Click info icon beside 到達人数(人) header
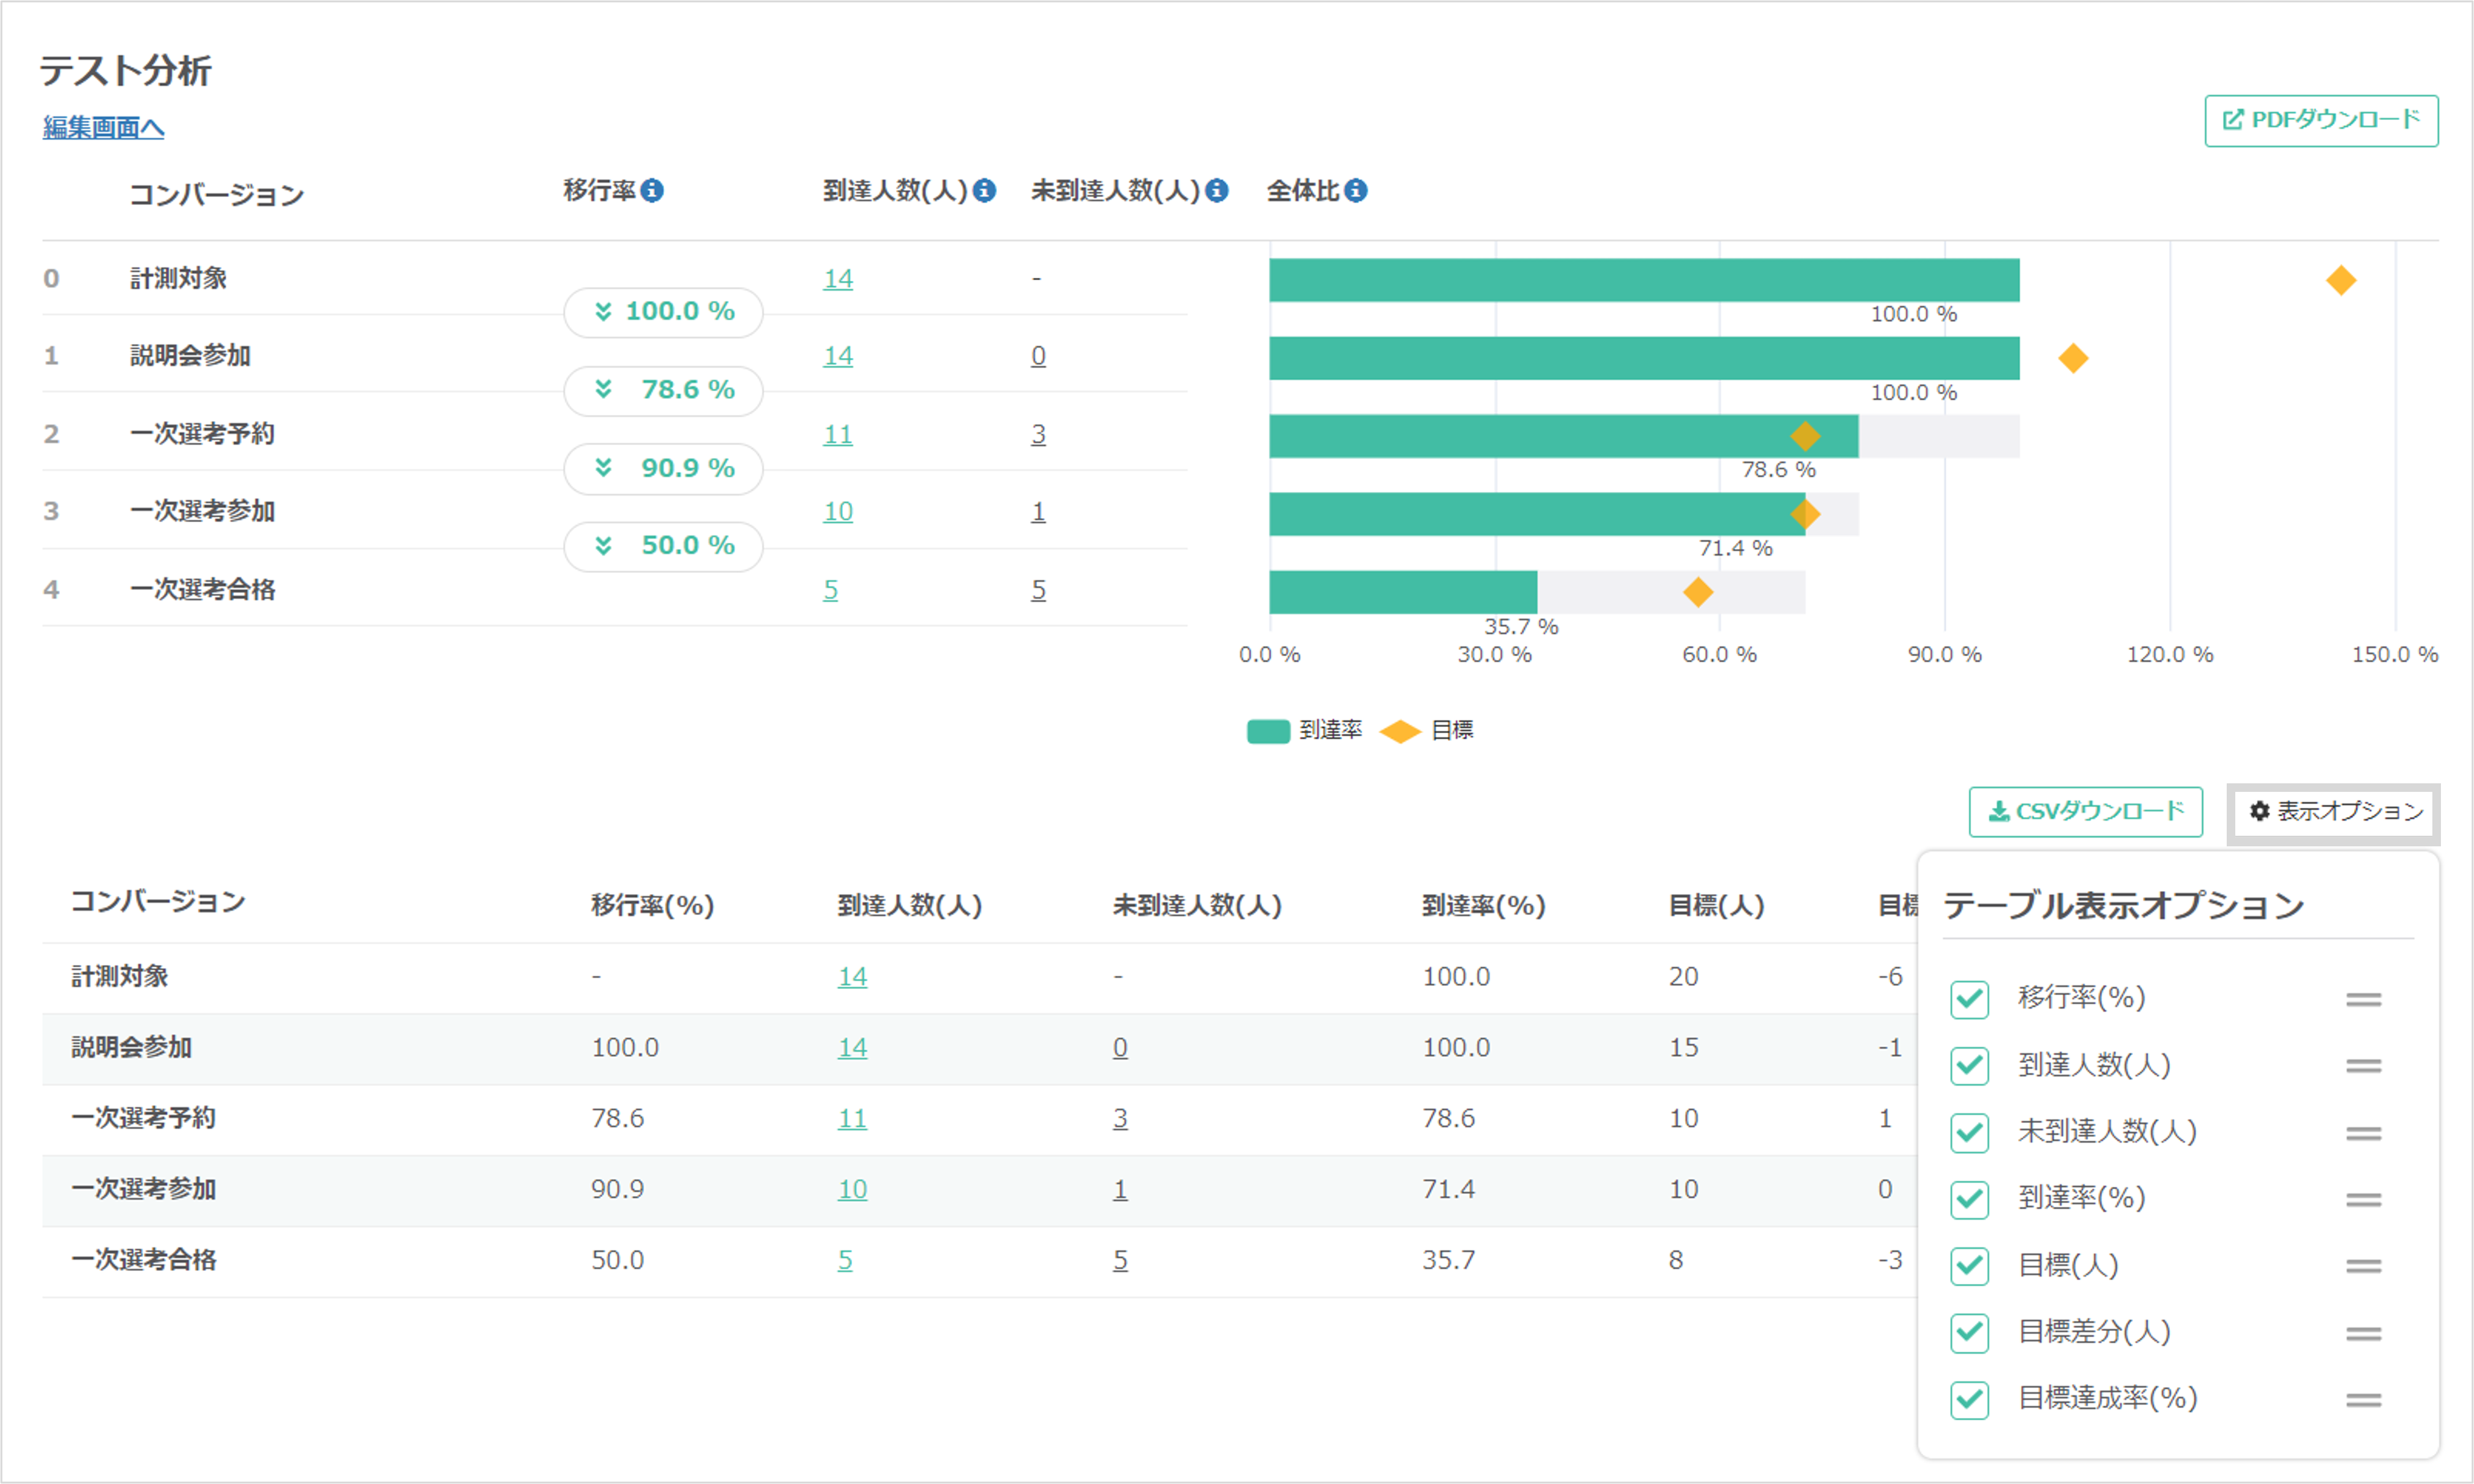This screenshot has width=2474, height=1484. click(984, 190)
